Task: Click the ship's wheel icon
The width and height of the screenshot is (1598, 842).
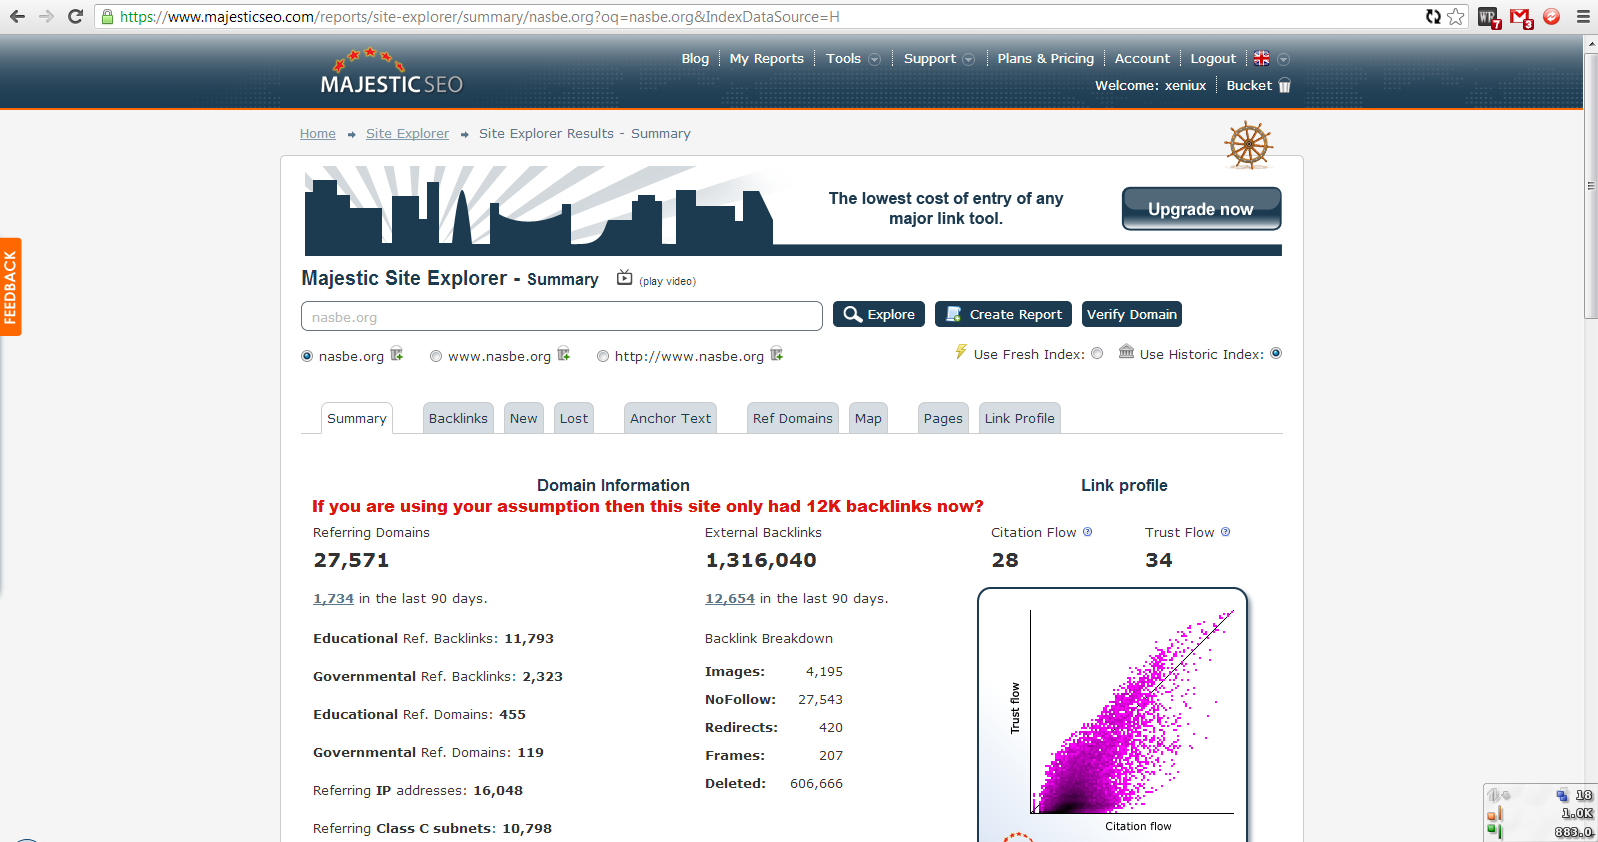Action: coord(1248,145)
